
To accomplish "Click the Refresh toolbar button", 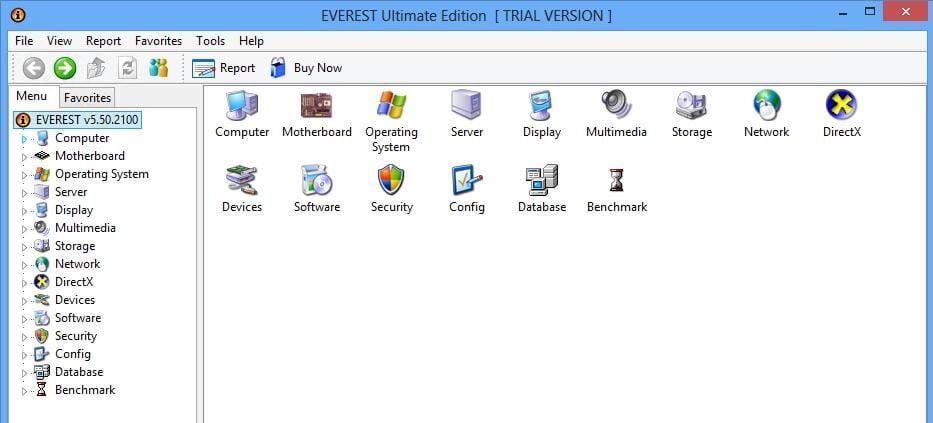I will tap(127, 68).
